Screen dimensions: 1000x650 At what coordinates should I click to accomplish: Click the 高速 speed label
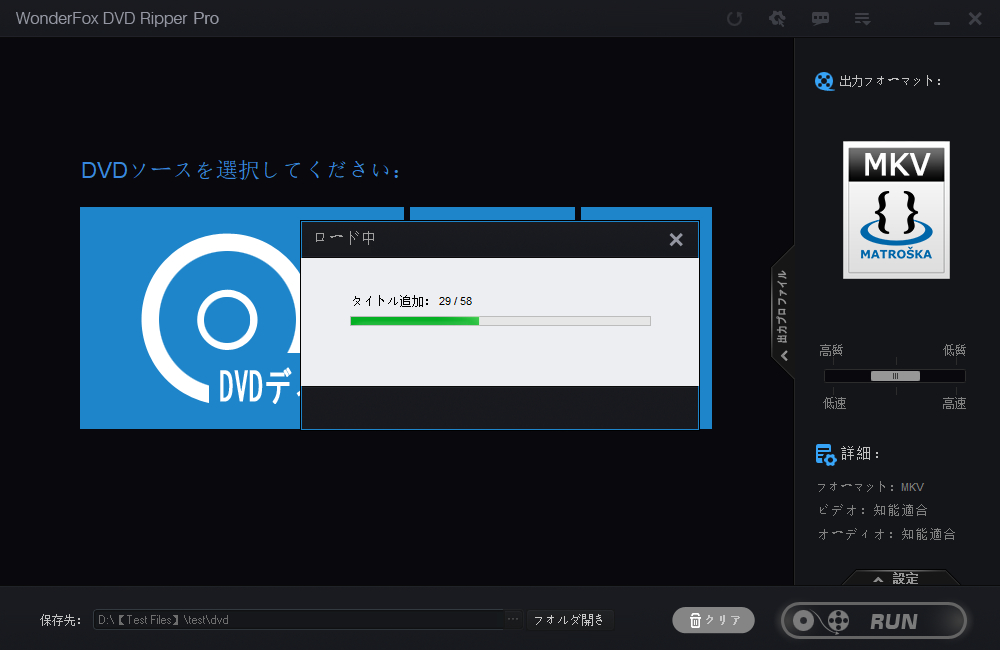[x=954, y=403]
